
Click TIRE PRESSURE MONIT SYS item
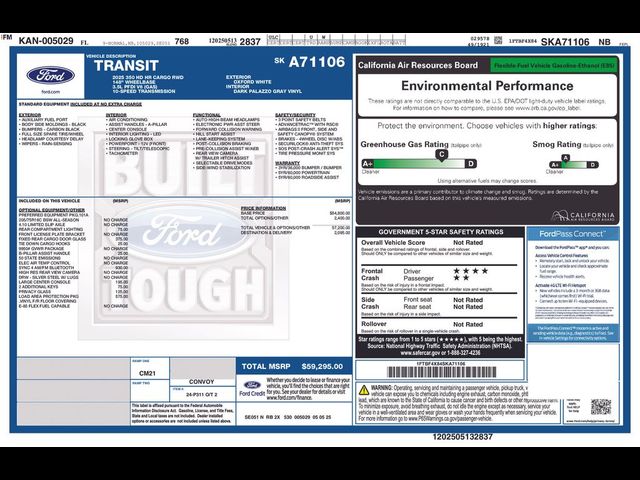point(306,153)
